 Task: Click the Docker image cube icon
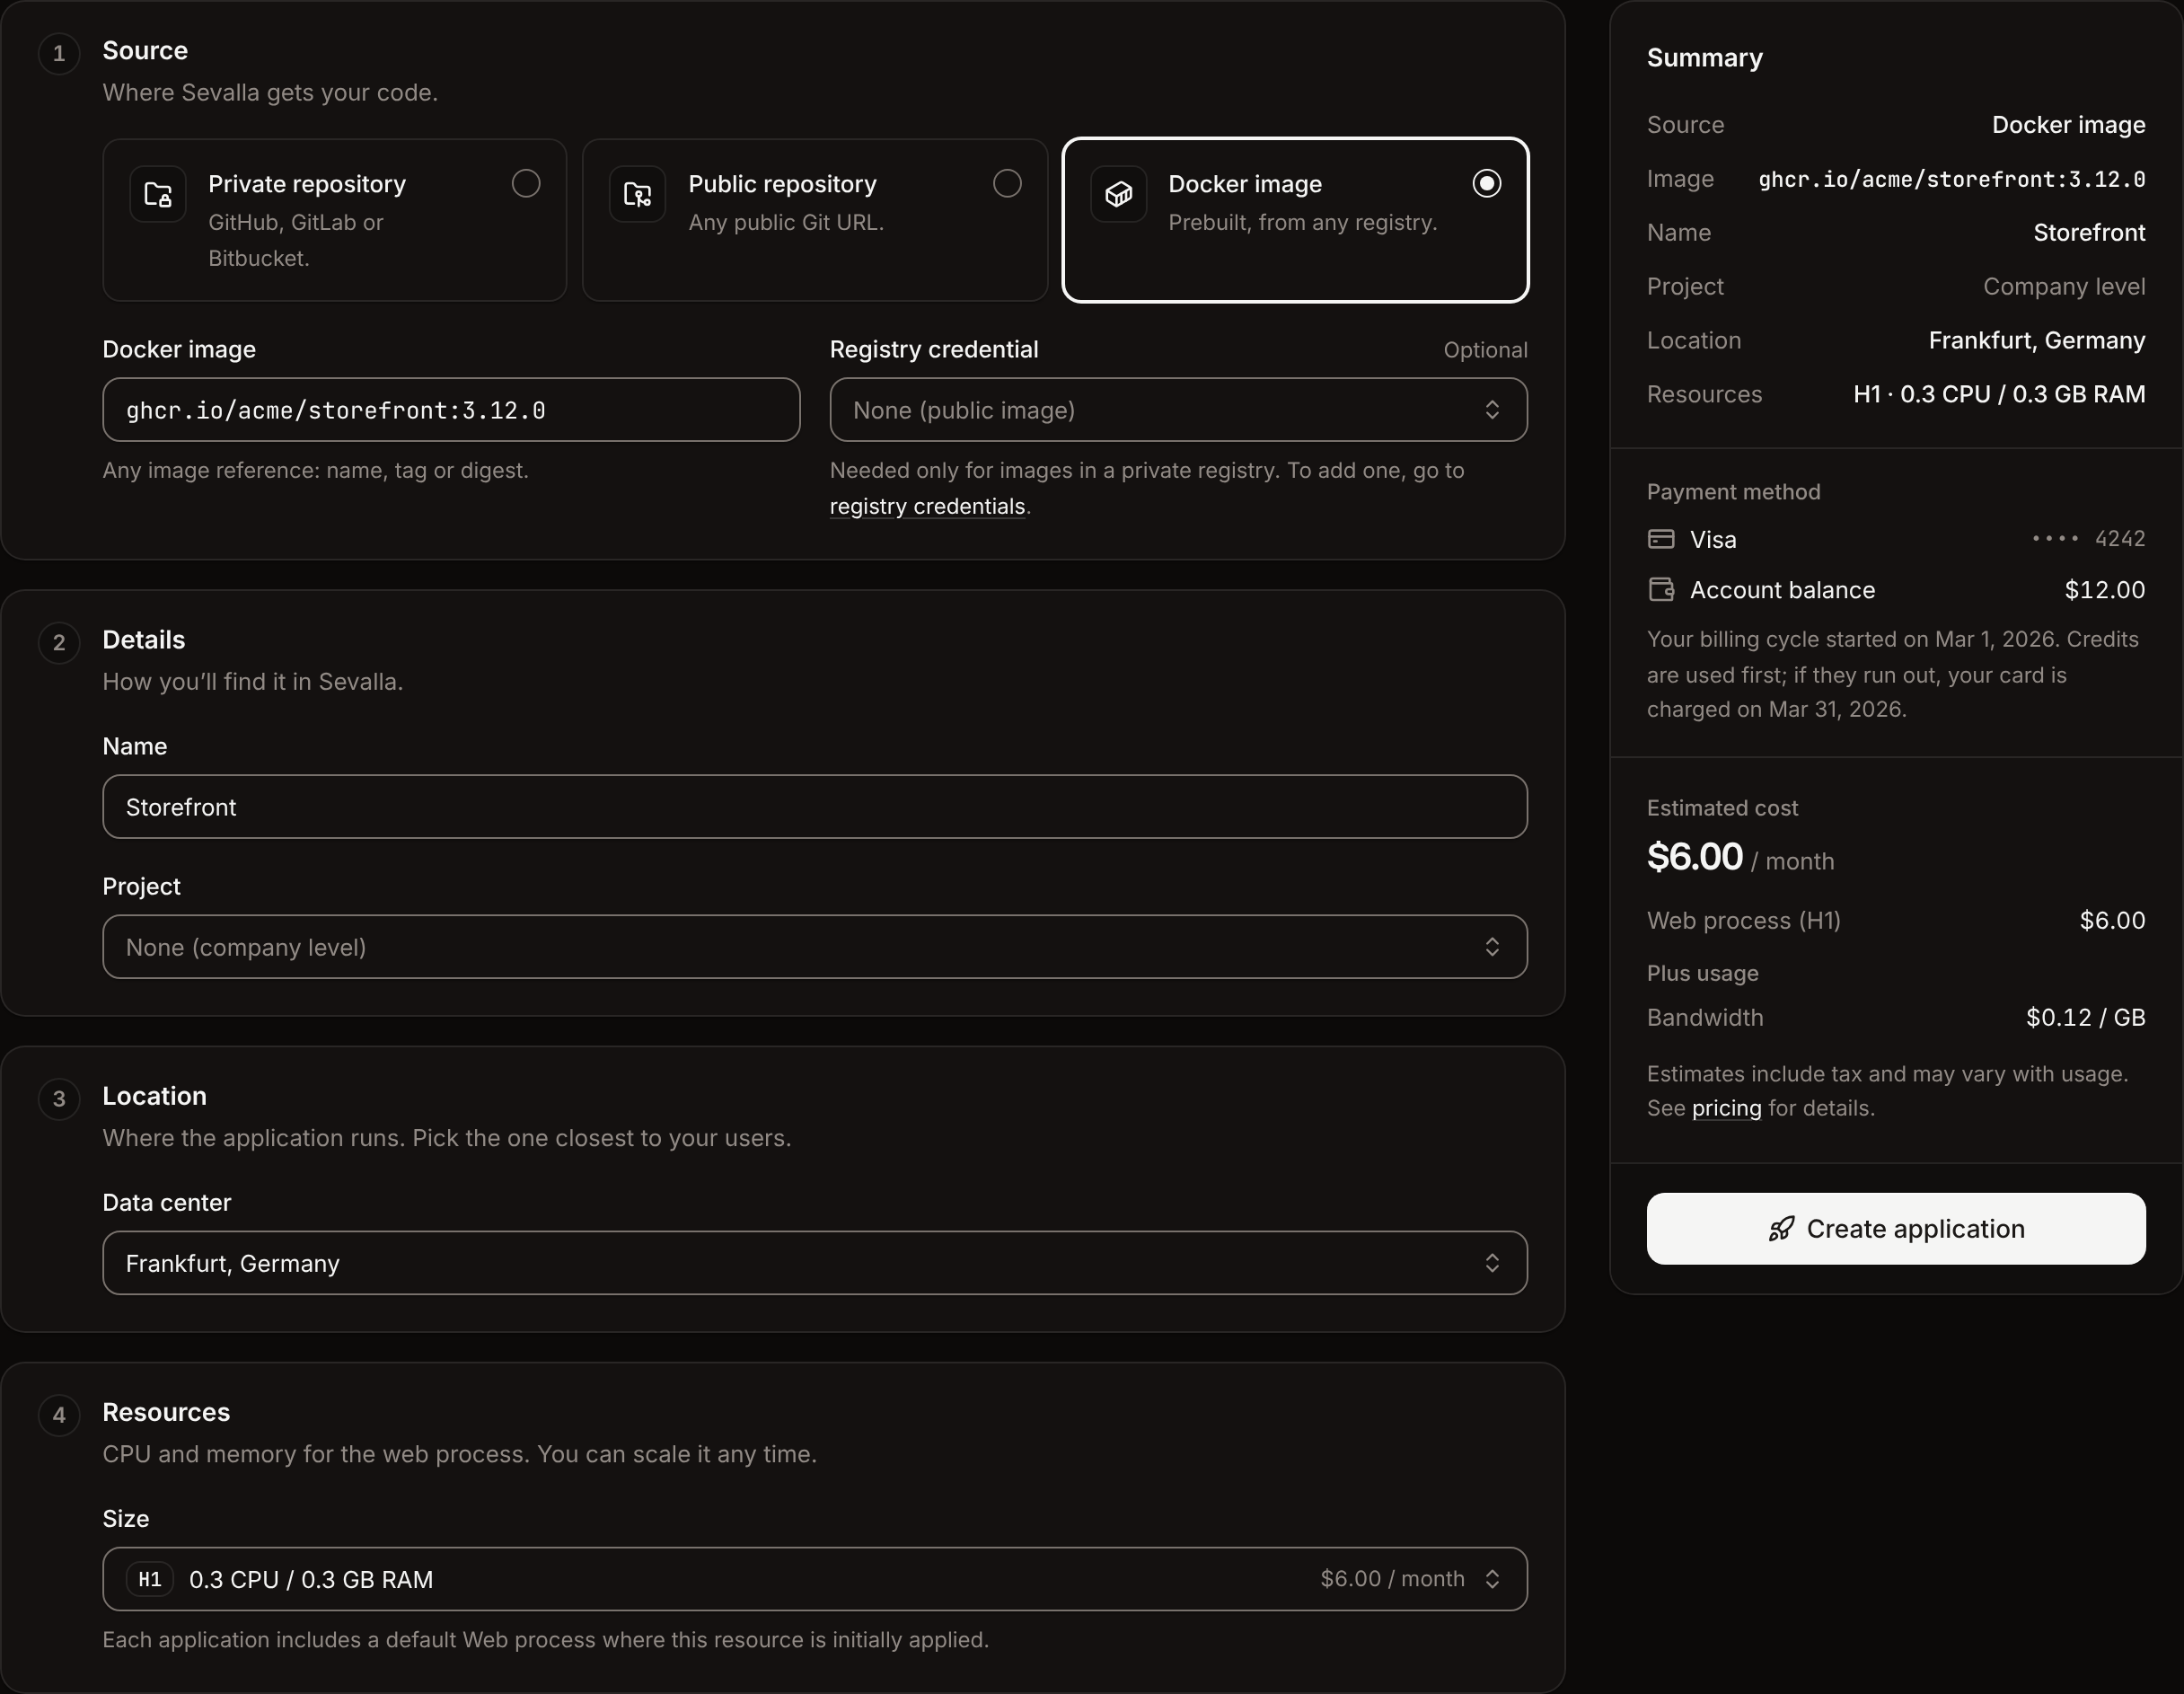[1118, 194]
